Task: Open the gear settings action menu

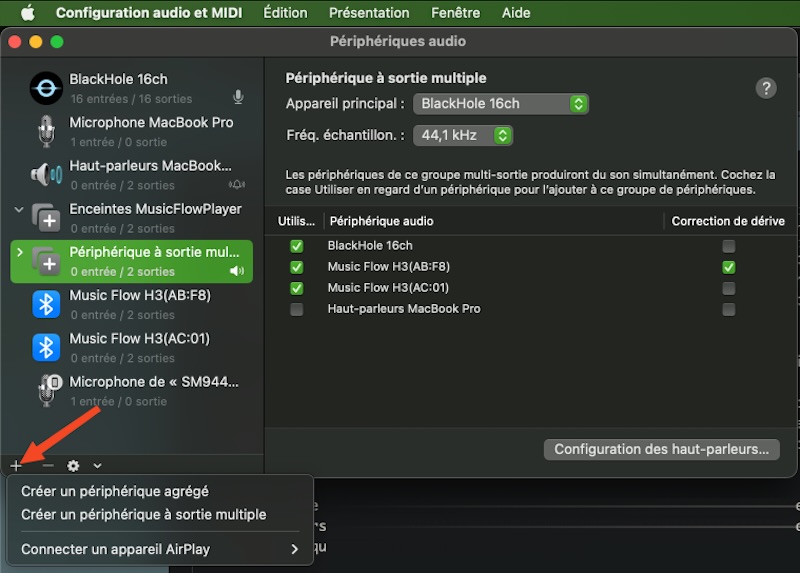Action: coord(73,466)
